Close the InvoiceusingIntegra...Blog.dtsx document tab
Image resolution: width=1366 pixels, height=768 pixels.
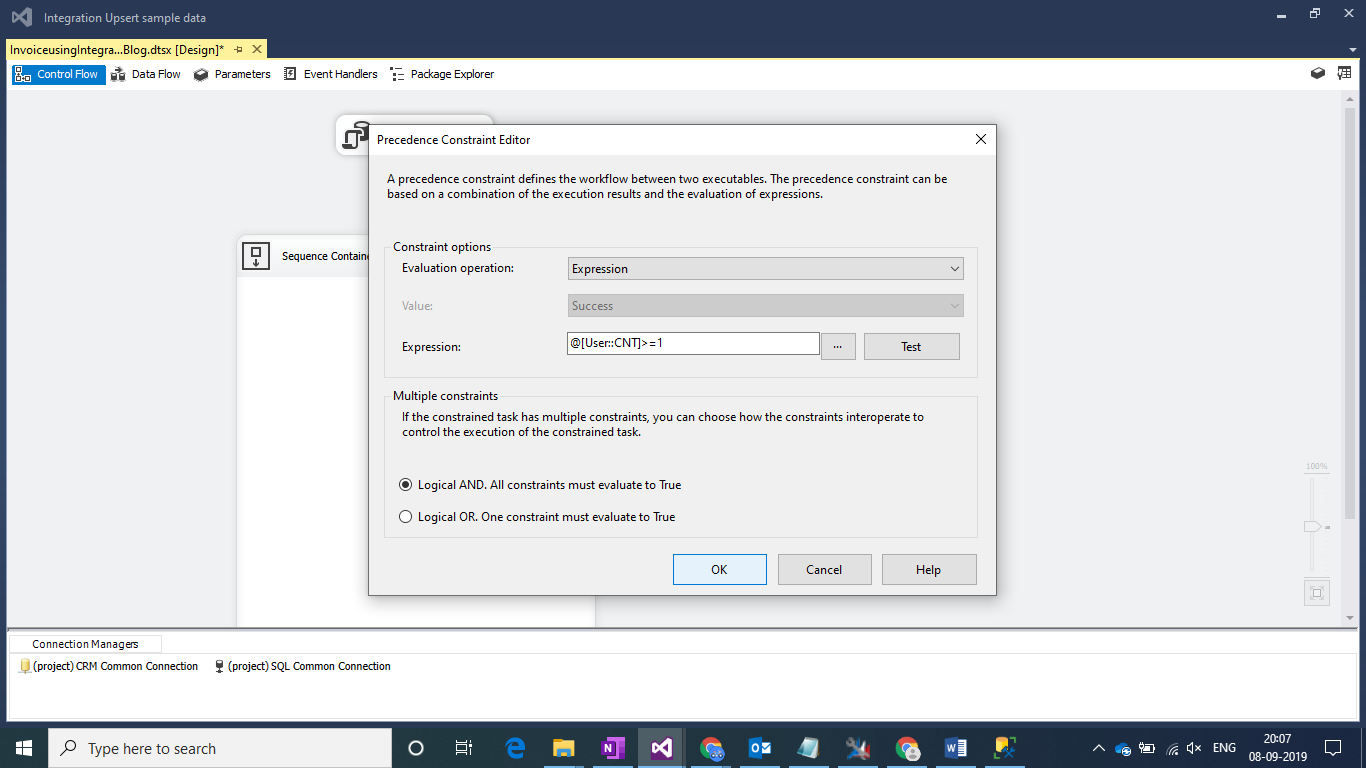257,49
